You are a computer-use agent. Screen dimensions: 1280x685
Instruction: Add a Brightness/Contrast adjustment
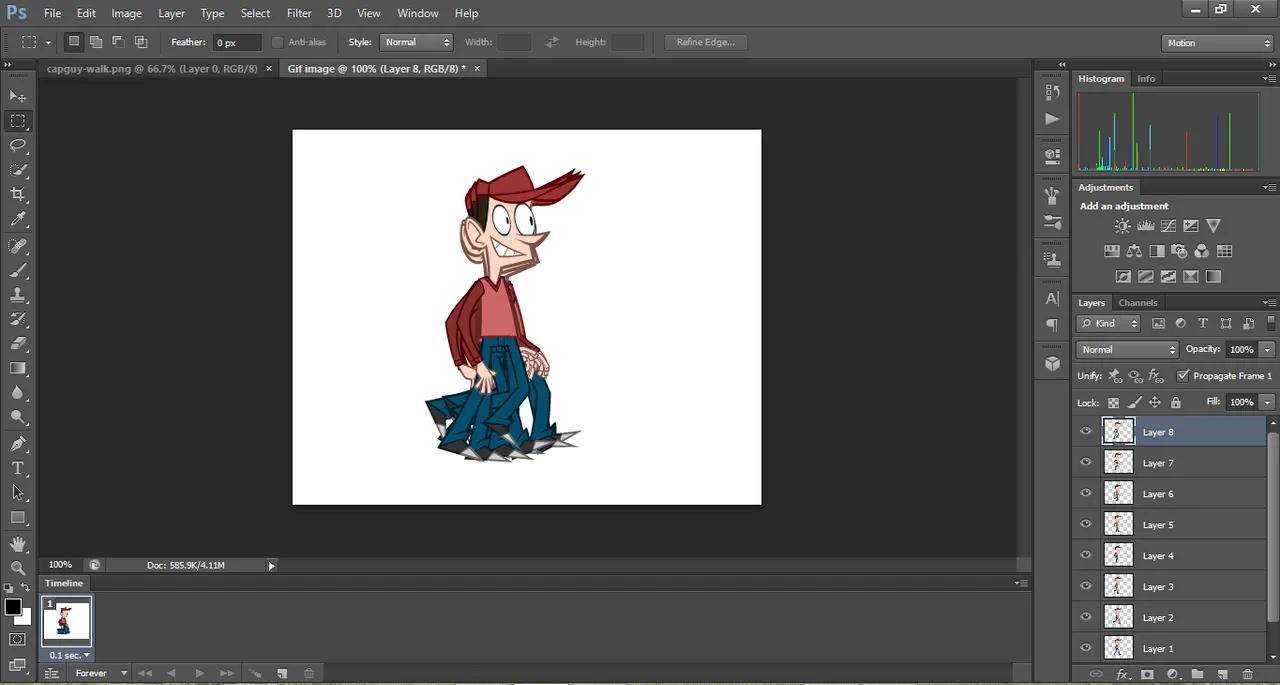(x=1123, y=226)
